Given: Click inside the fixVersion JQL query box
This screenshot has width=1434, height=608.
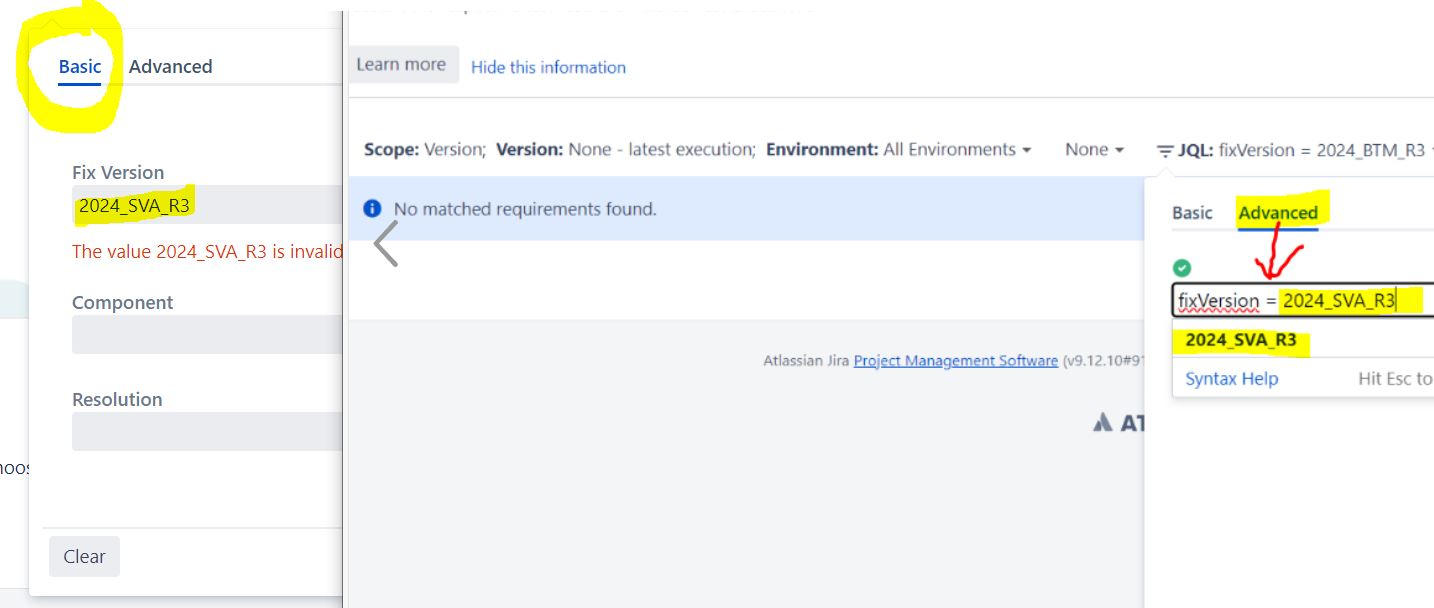Looking at the screenshot, I should (x=1300, y=300).
